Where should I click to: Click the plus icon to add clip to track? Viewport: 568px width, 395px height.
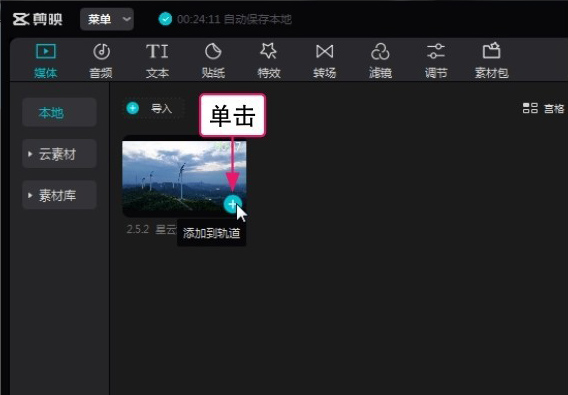tap(232, 204)
